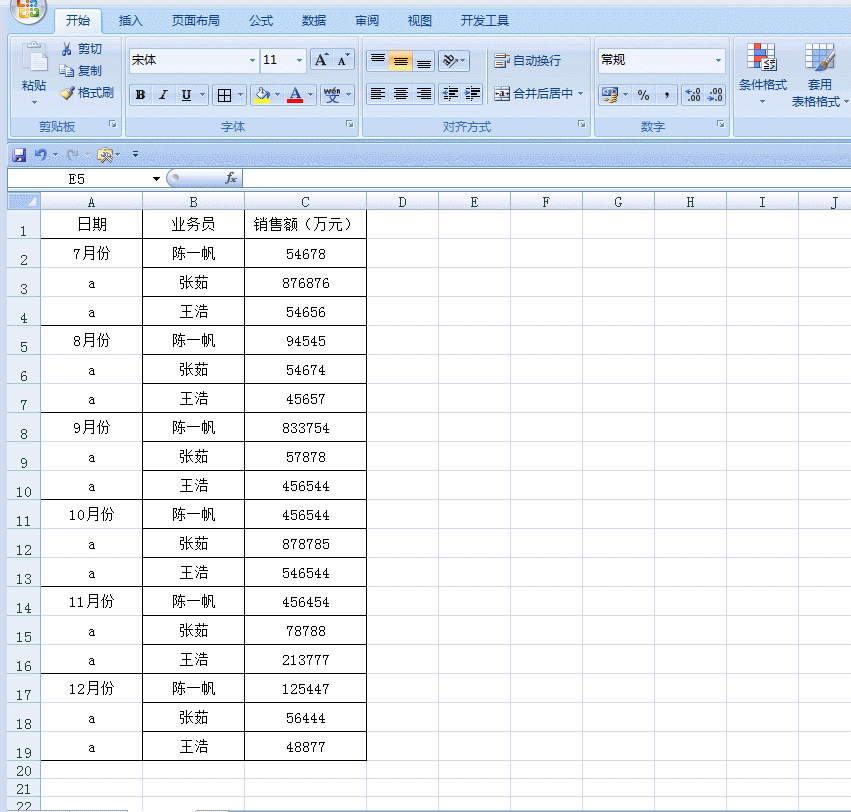Open the clipboard (剪贴板) dialog launcher

point(113,124)
